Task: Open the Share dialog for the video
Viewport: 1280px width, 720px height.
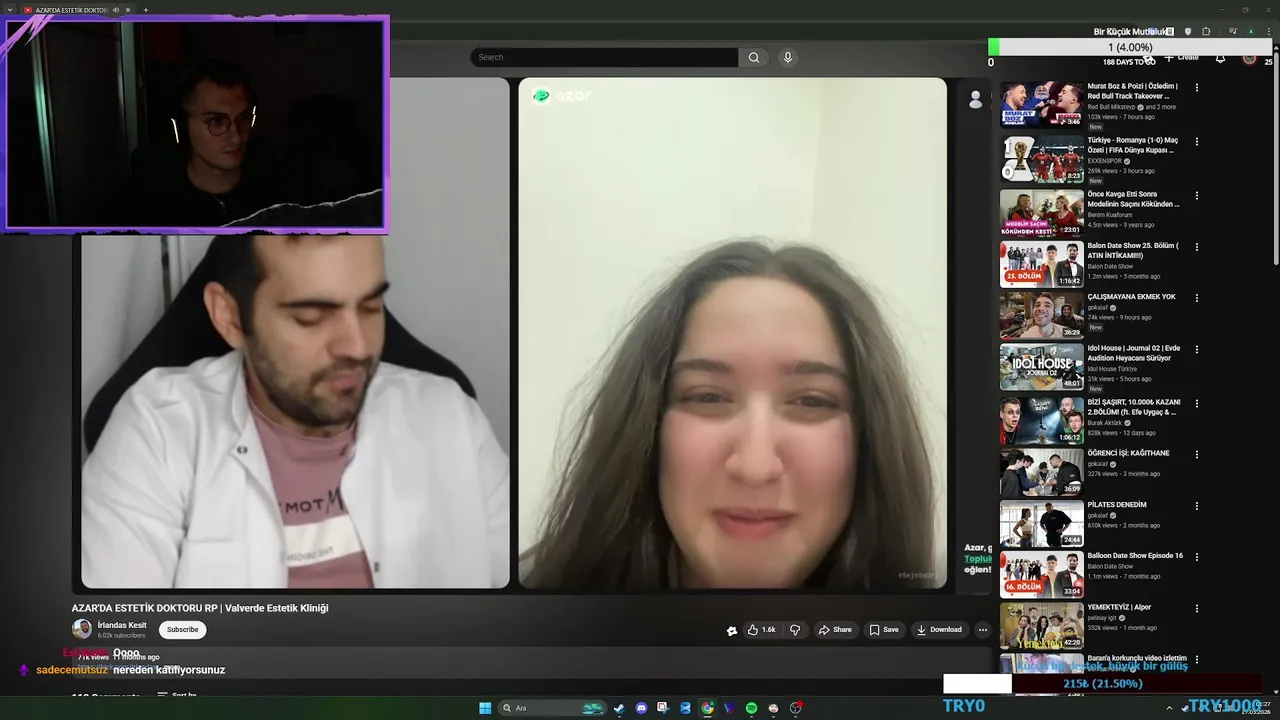Action: [x=835, y=630]
